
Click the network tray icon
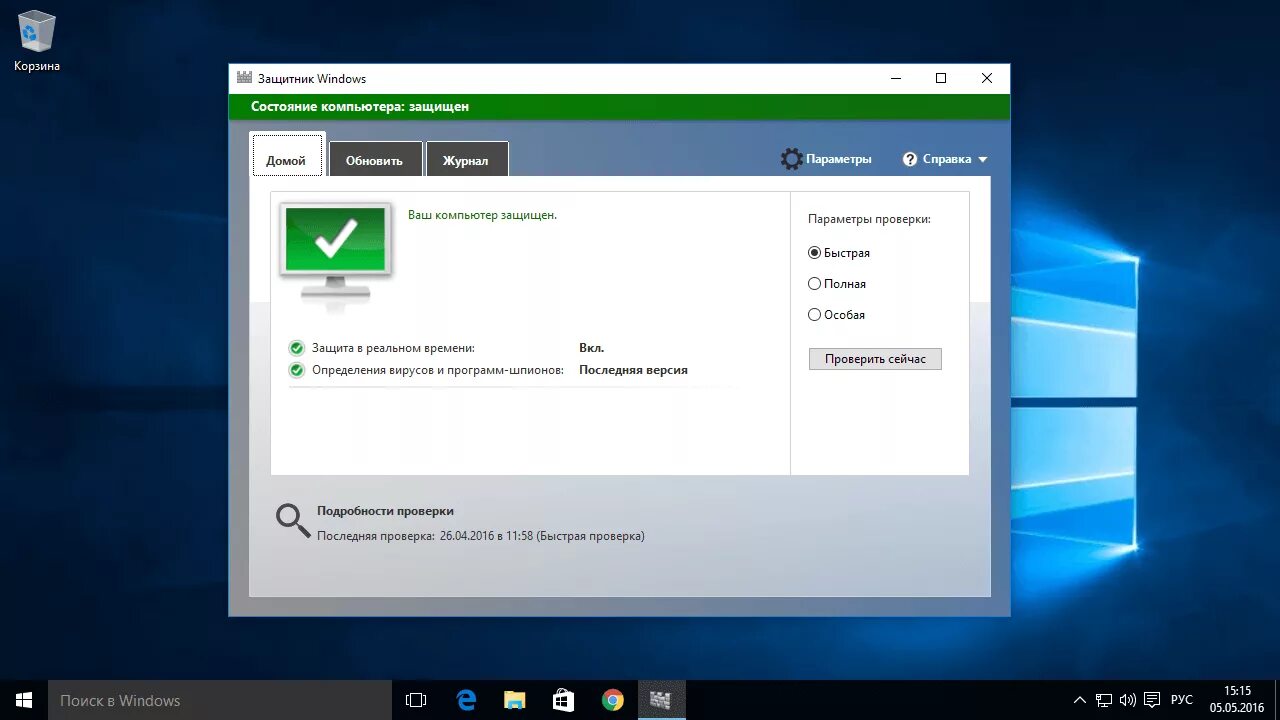pos(1104,700)
